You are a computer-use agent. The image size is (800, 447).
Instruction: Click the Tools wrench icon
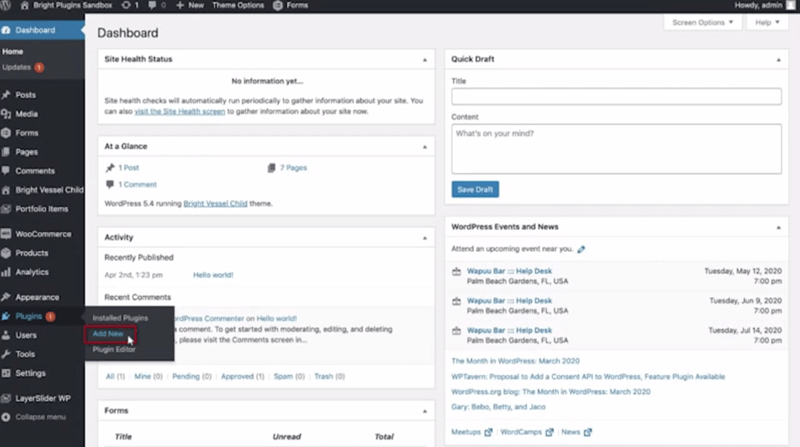(x=6, y=354)
